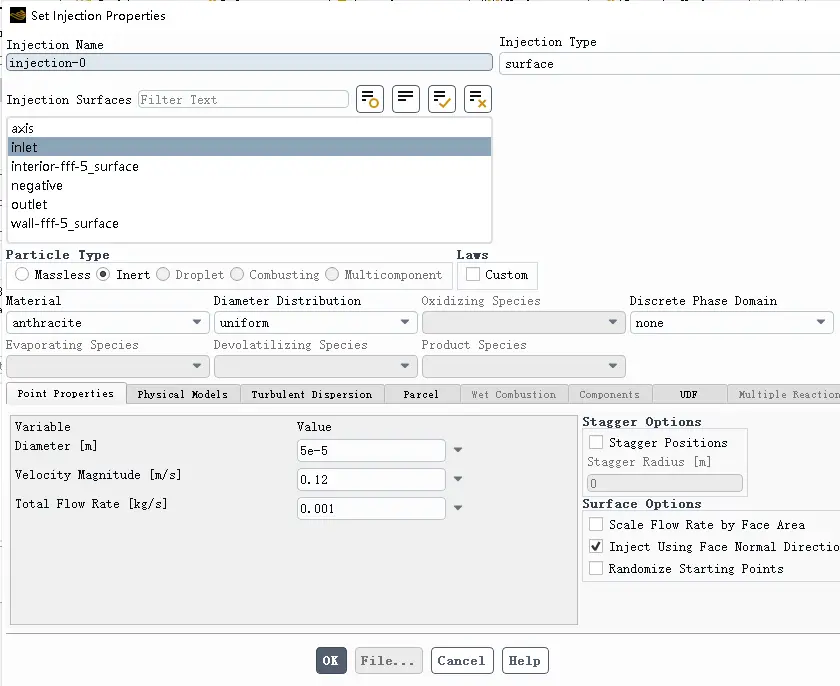840x686 pixels.
Task: Uncheck Inject Using Face Normal Direction
Action: 596,546
